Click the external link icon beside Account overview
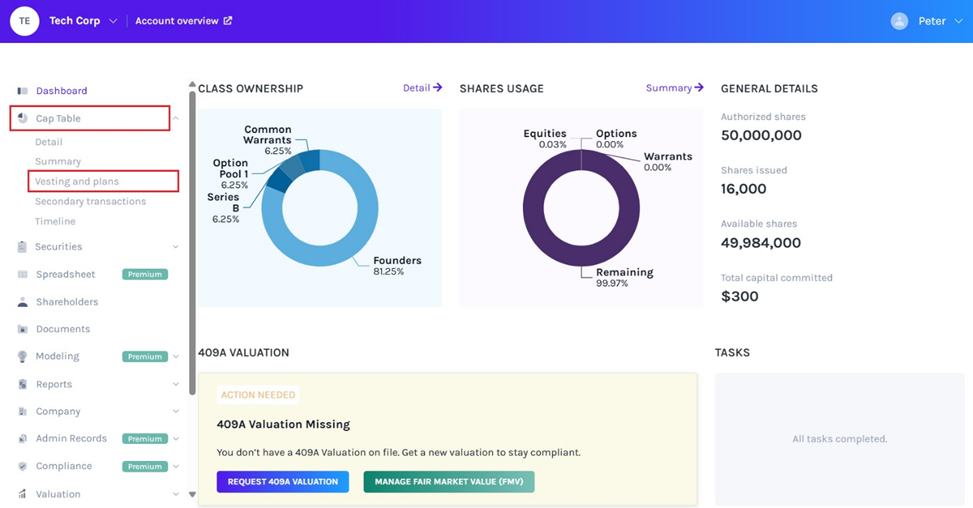 (x=228, y=20)
